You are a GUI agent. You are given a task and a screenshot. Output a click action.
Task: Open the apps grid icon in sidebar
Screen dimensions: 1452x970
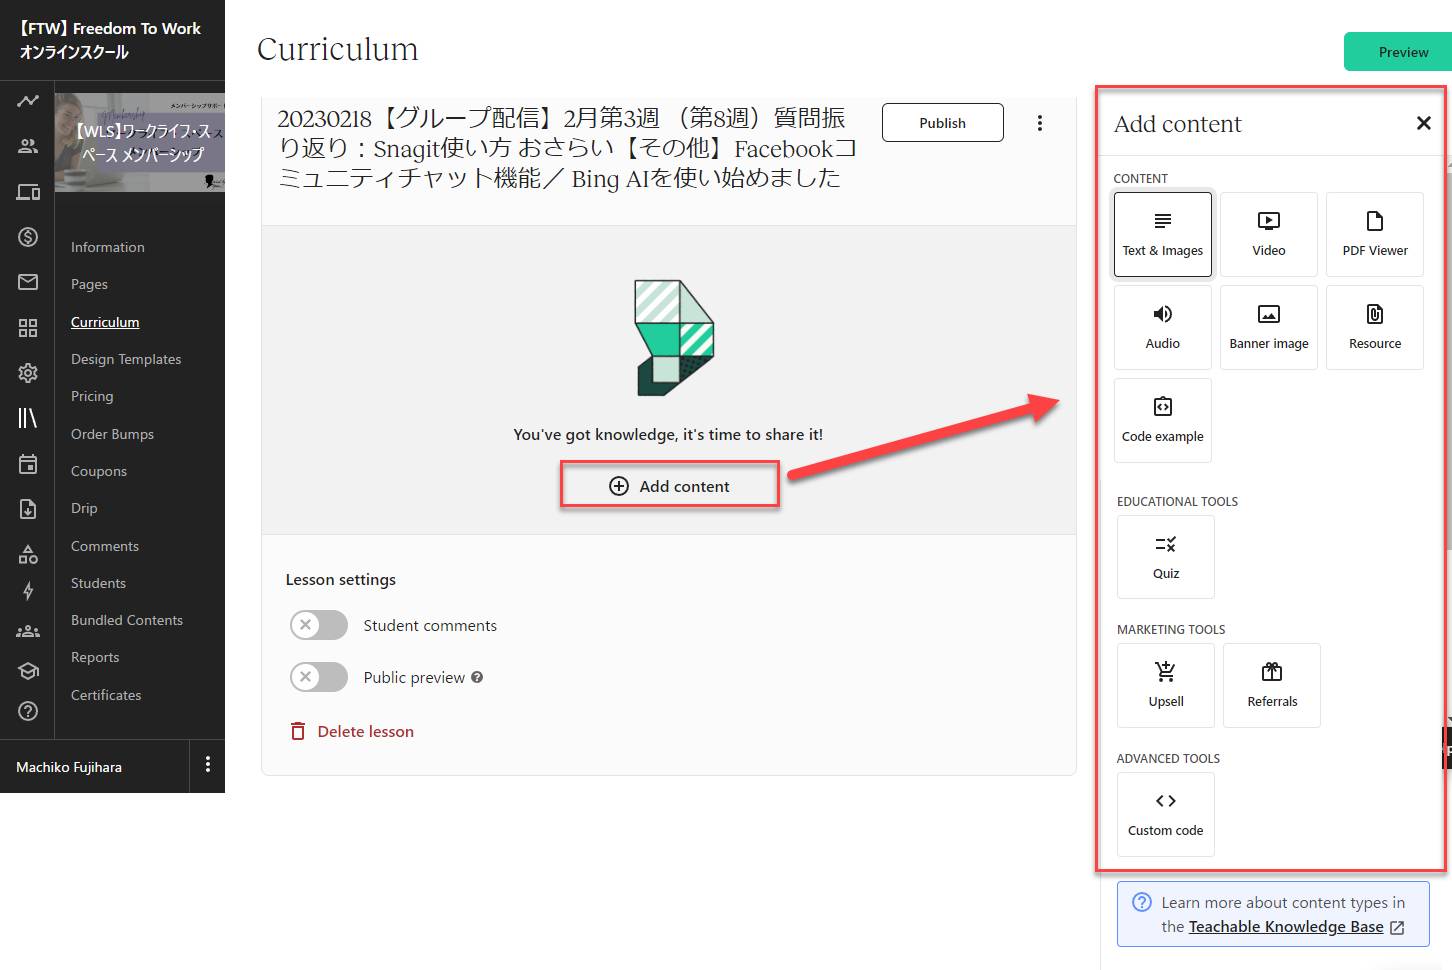28,328
